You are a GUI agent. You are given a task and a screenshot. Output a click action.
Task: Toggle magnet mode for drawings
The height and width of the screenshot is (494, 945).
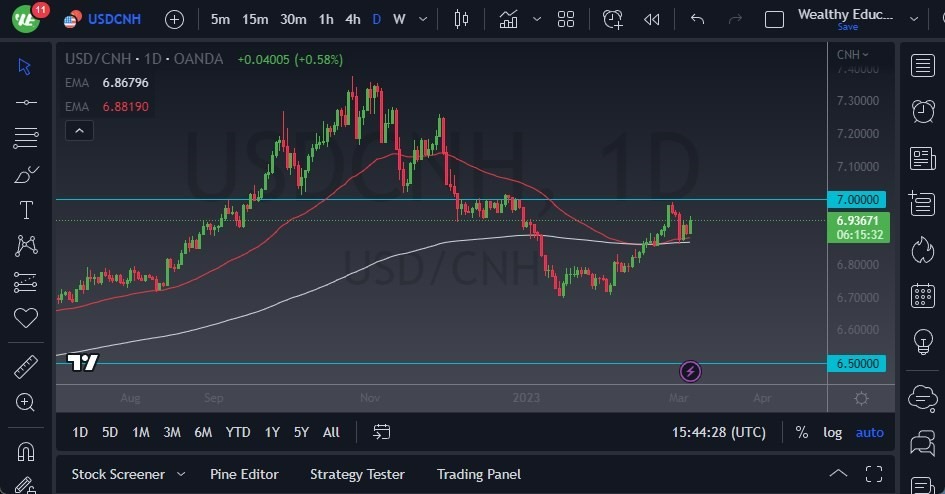[x=25, y=451]
